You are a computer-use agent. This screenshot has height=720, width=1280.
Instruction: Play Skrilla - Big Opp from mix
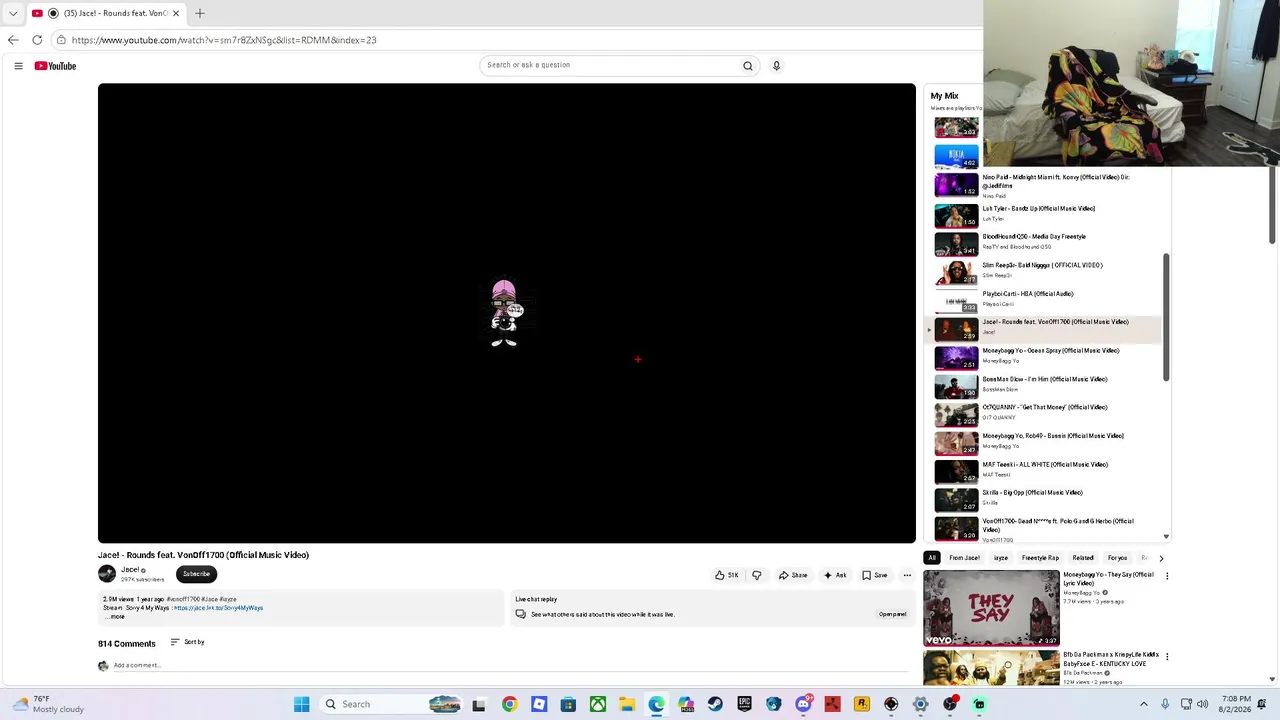1046,499
